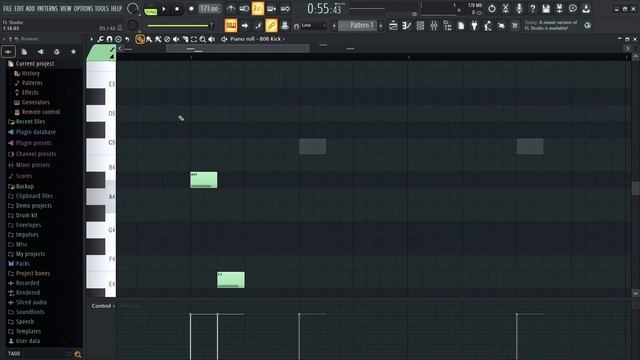640x360 pixels.
Task: Click the piano roll stamp tool
Action: pos(118,39)
